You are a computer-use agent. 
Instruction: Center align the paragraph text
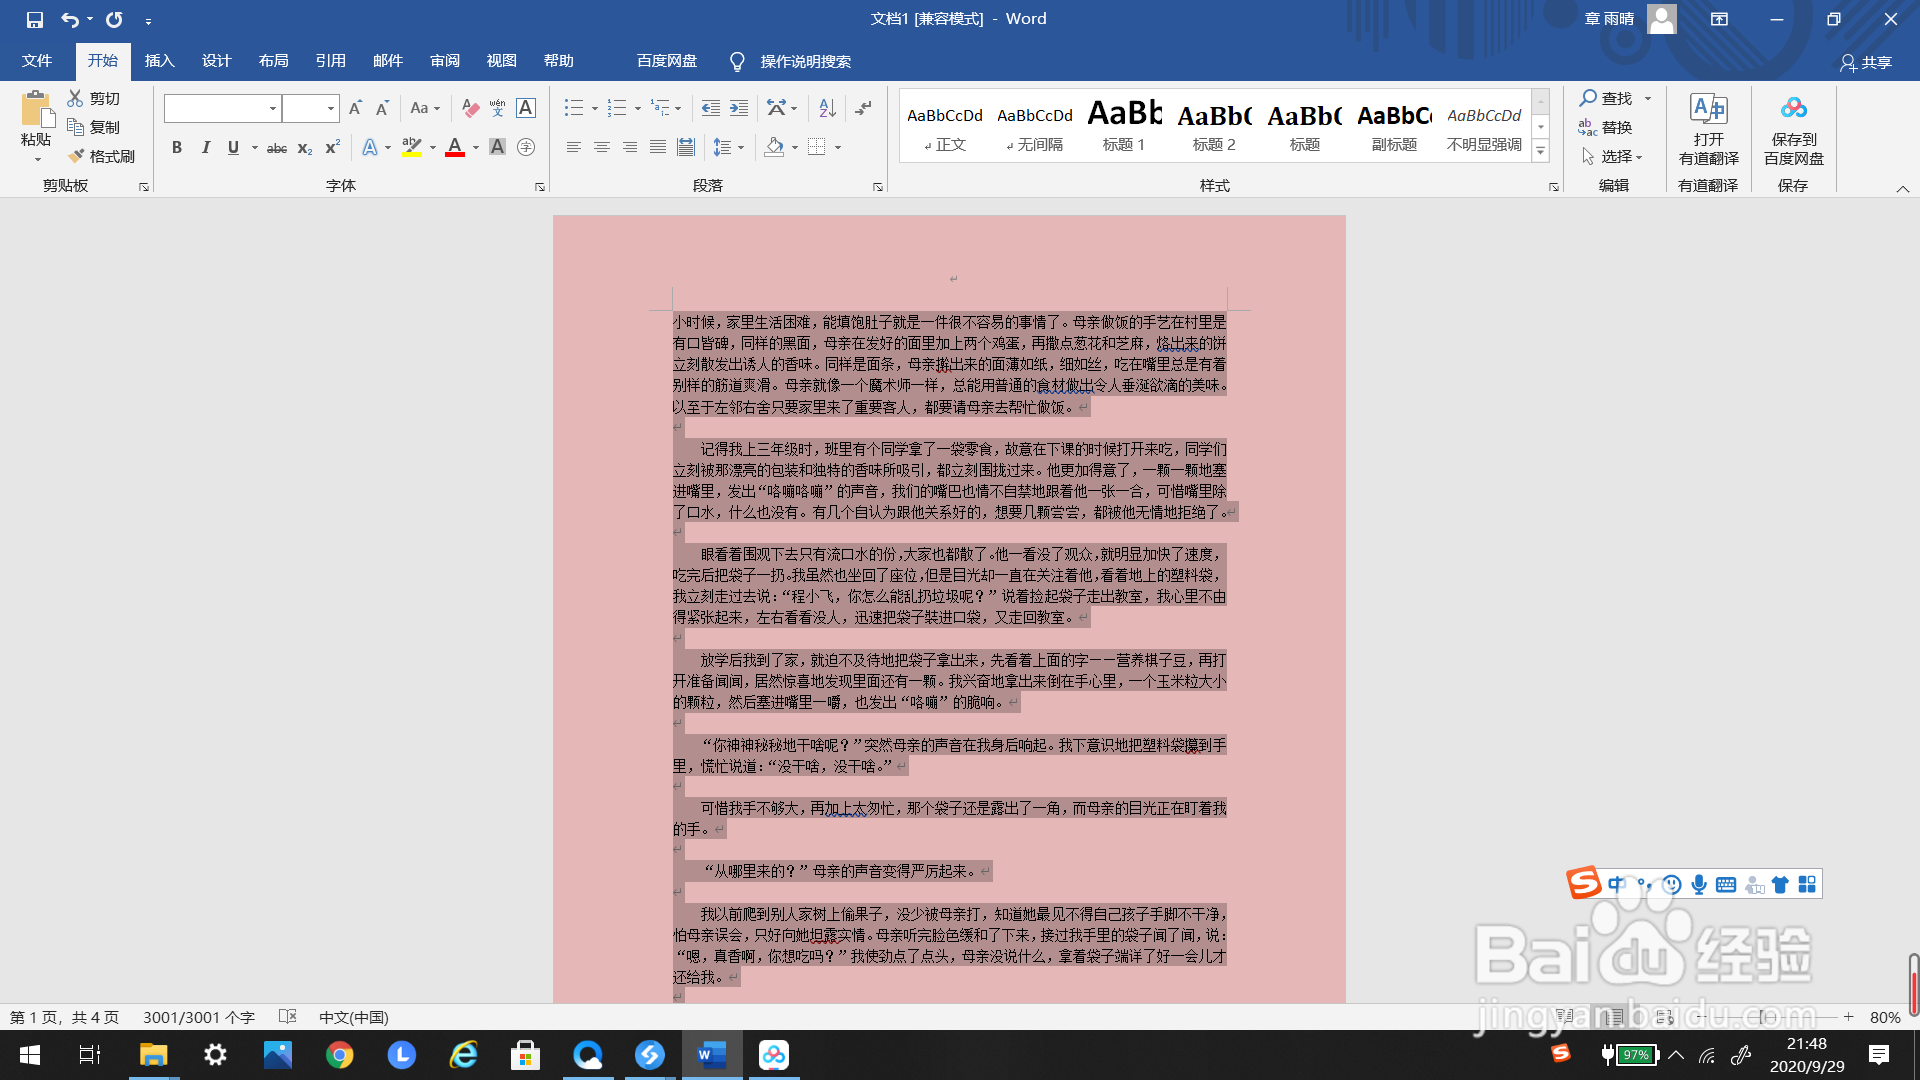point(601,147)
